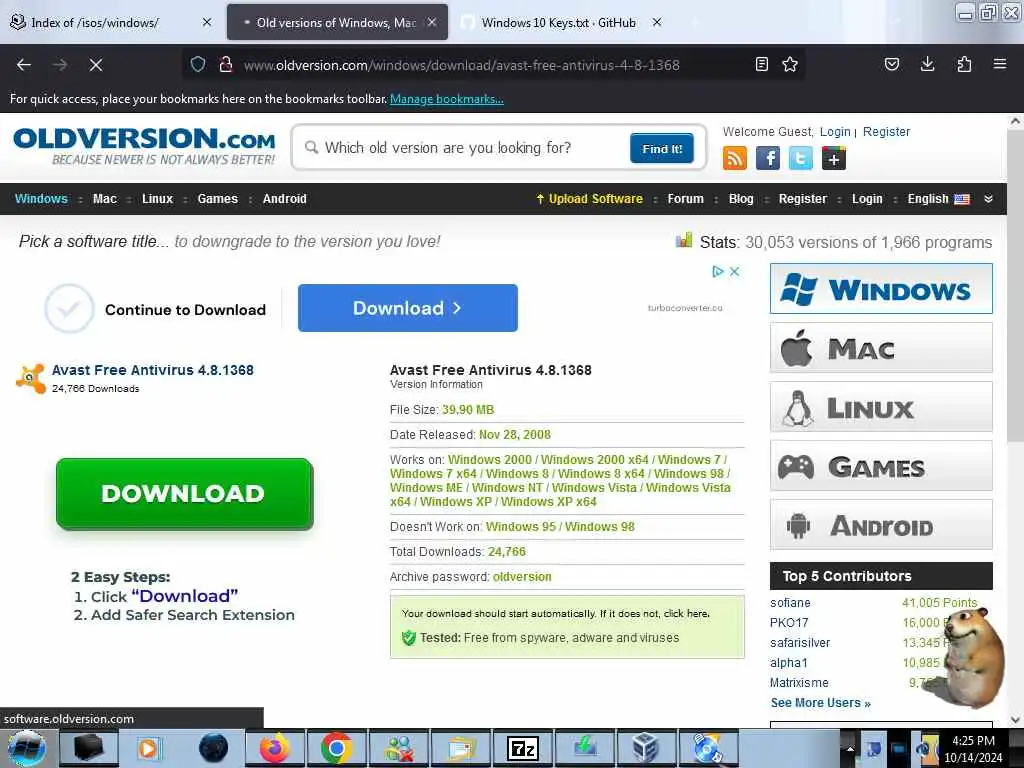Click the taskbar clock showing 4:25 PM
This screenshot has height=768, width=1024.
coord(973,749)
